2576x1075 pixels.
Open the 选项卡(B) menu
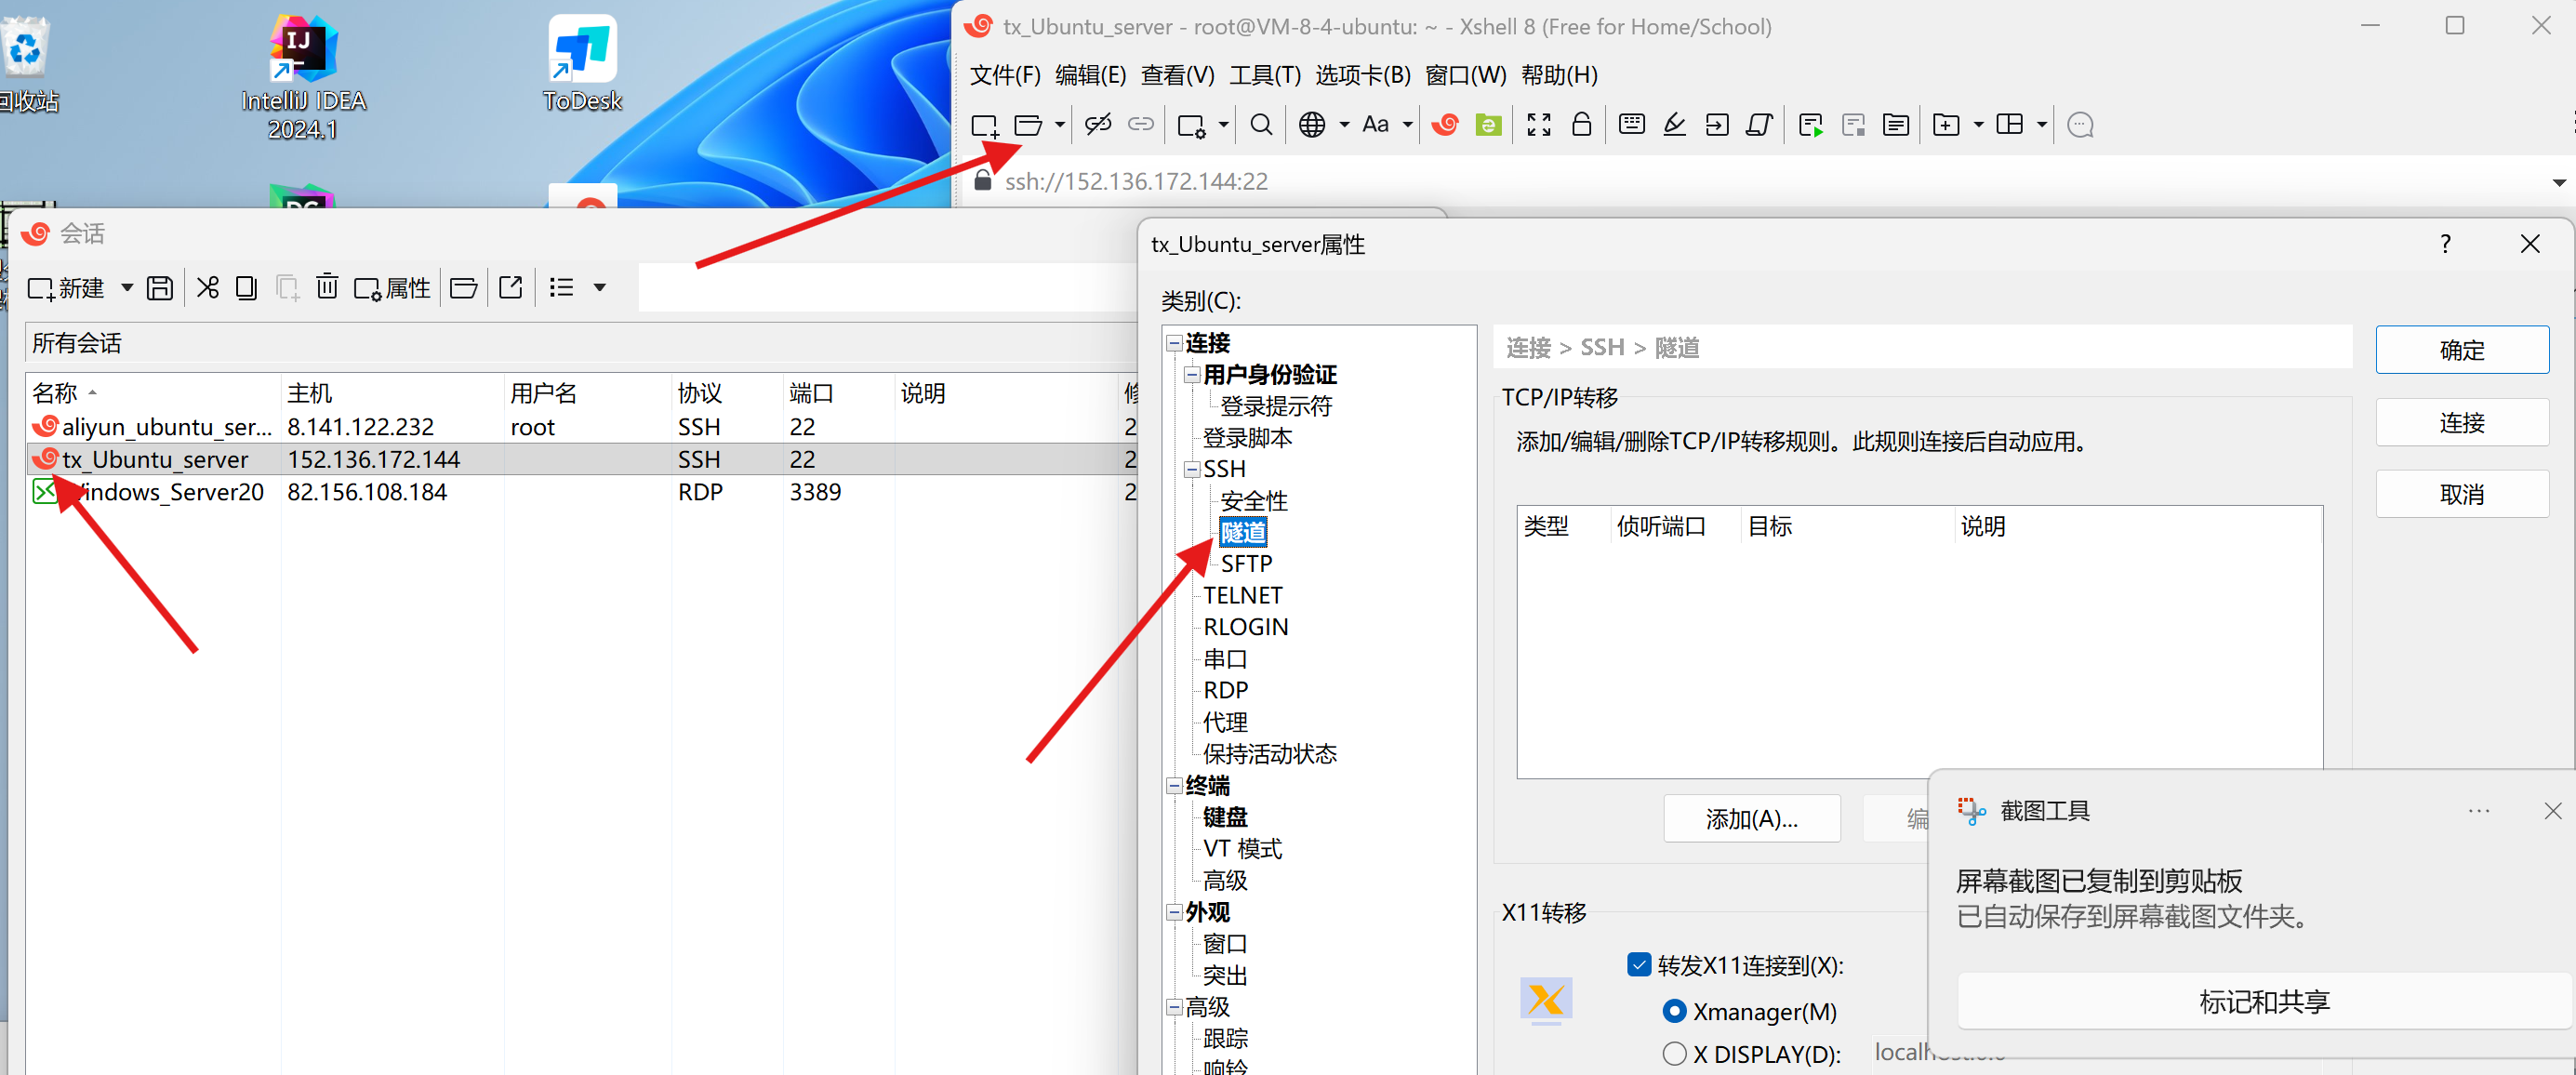tap(1362, 75)
